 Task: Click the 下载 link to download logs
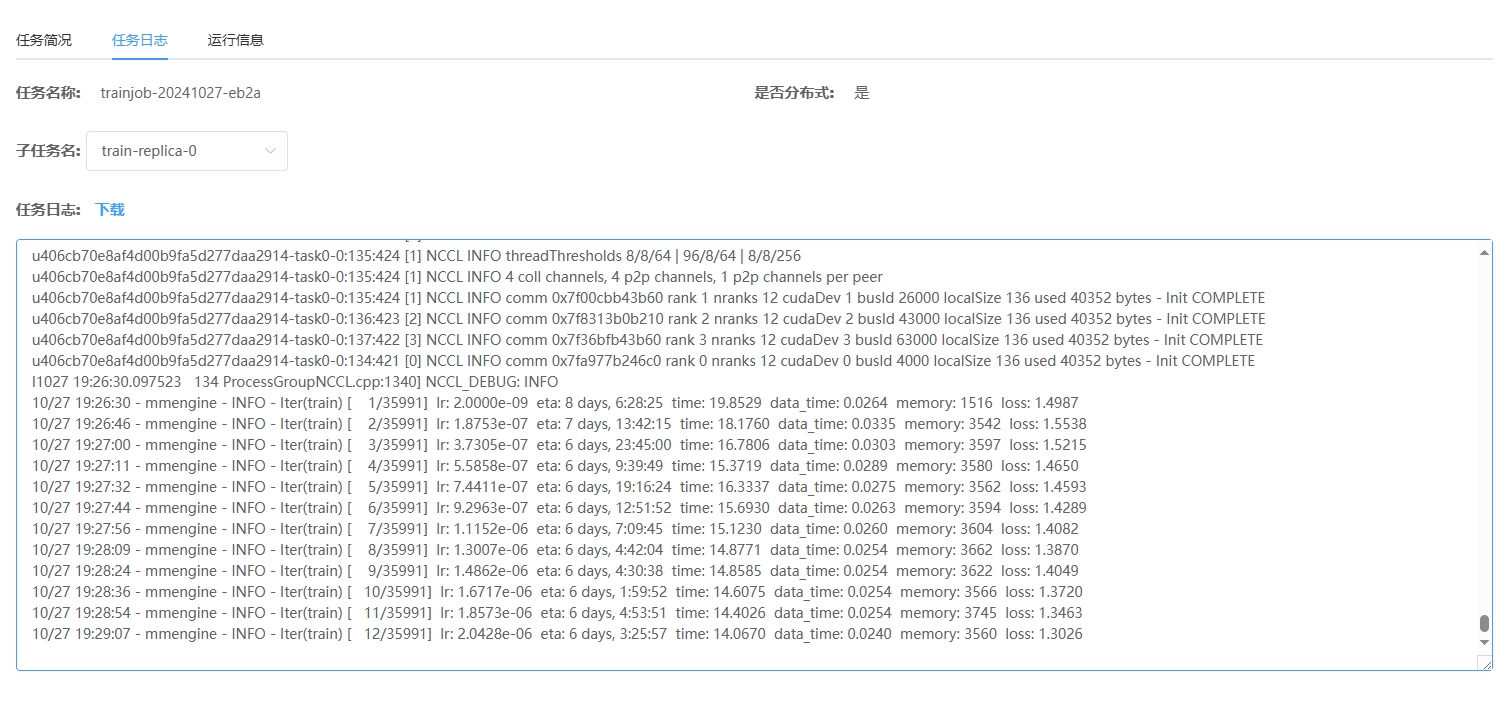(x=110, y=210)
